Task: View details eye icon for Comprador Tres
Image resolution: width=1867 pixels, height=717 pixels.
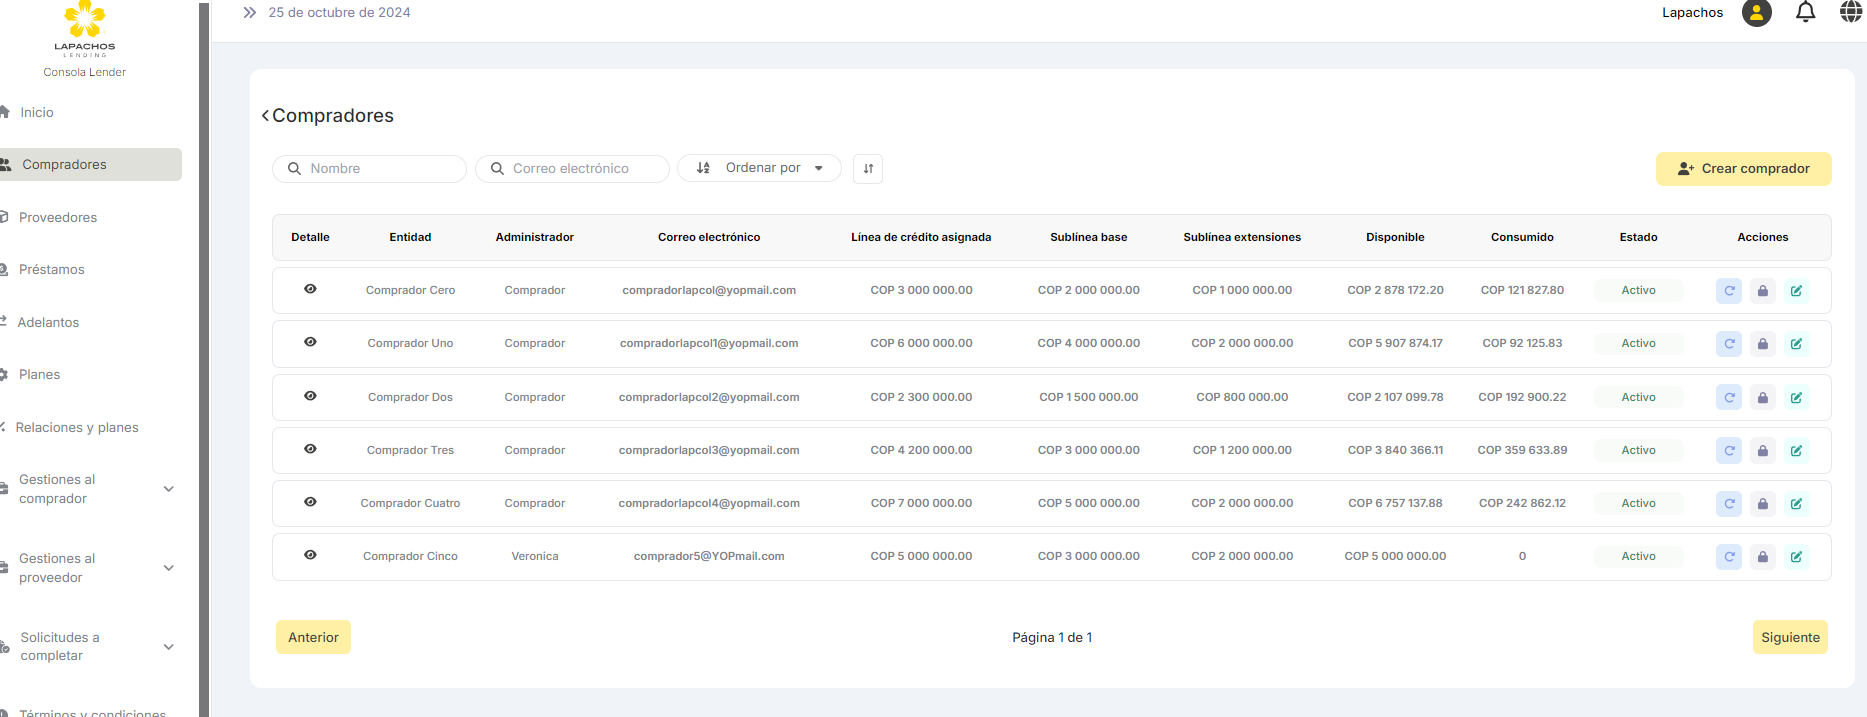Action: (310, 449)
